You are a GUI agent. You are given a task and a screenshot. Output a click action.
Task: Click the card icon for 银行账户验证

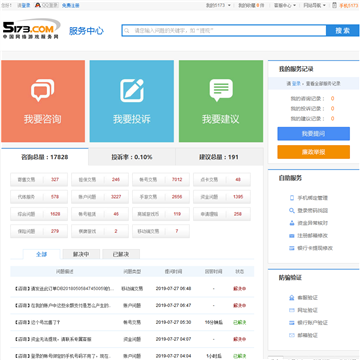click(x=292, y=323)
